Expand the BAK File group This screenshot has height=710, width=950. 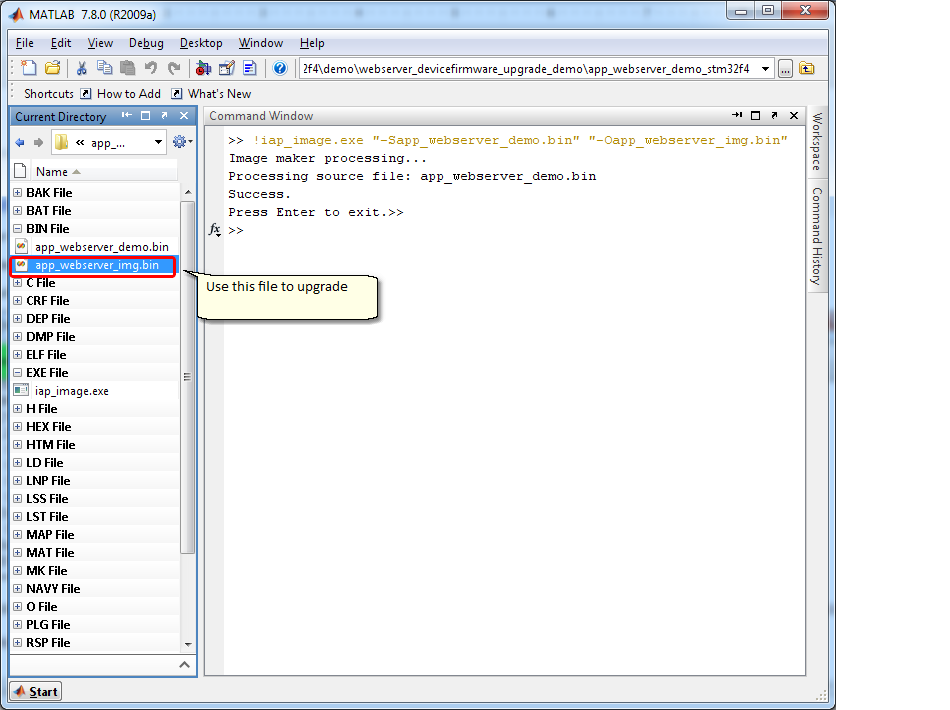click(18, 193)
